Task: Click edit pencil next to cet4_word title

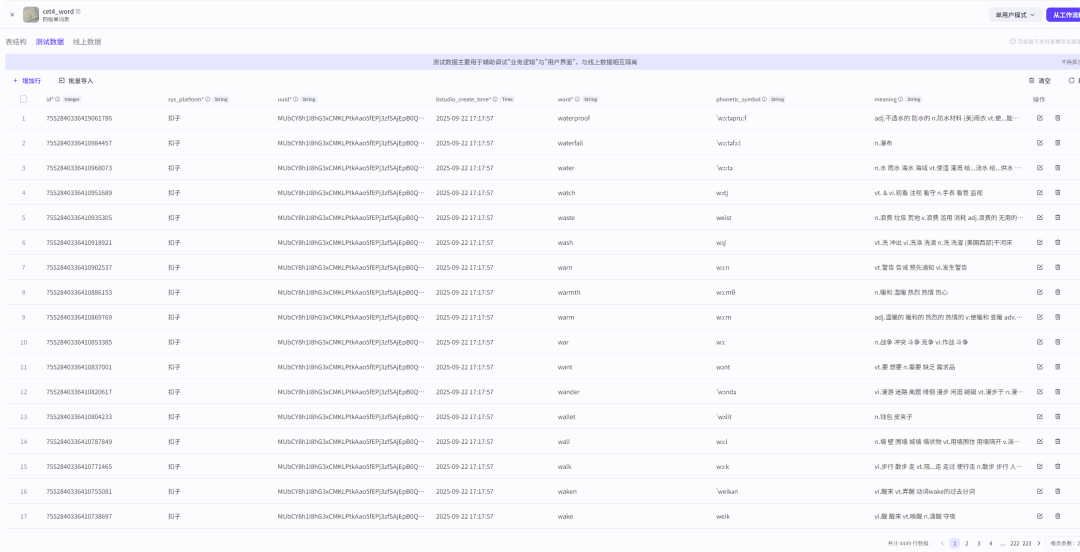Action: (x=79, y=11)
